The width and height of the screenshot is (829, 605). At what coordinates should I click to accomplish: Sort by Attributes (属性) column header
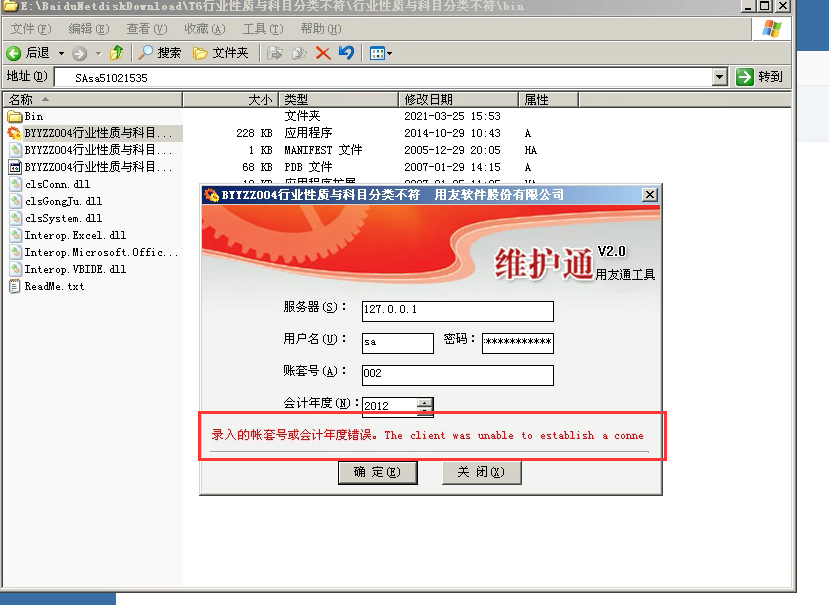[x=548, y=99]
